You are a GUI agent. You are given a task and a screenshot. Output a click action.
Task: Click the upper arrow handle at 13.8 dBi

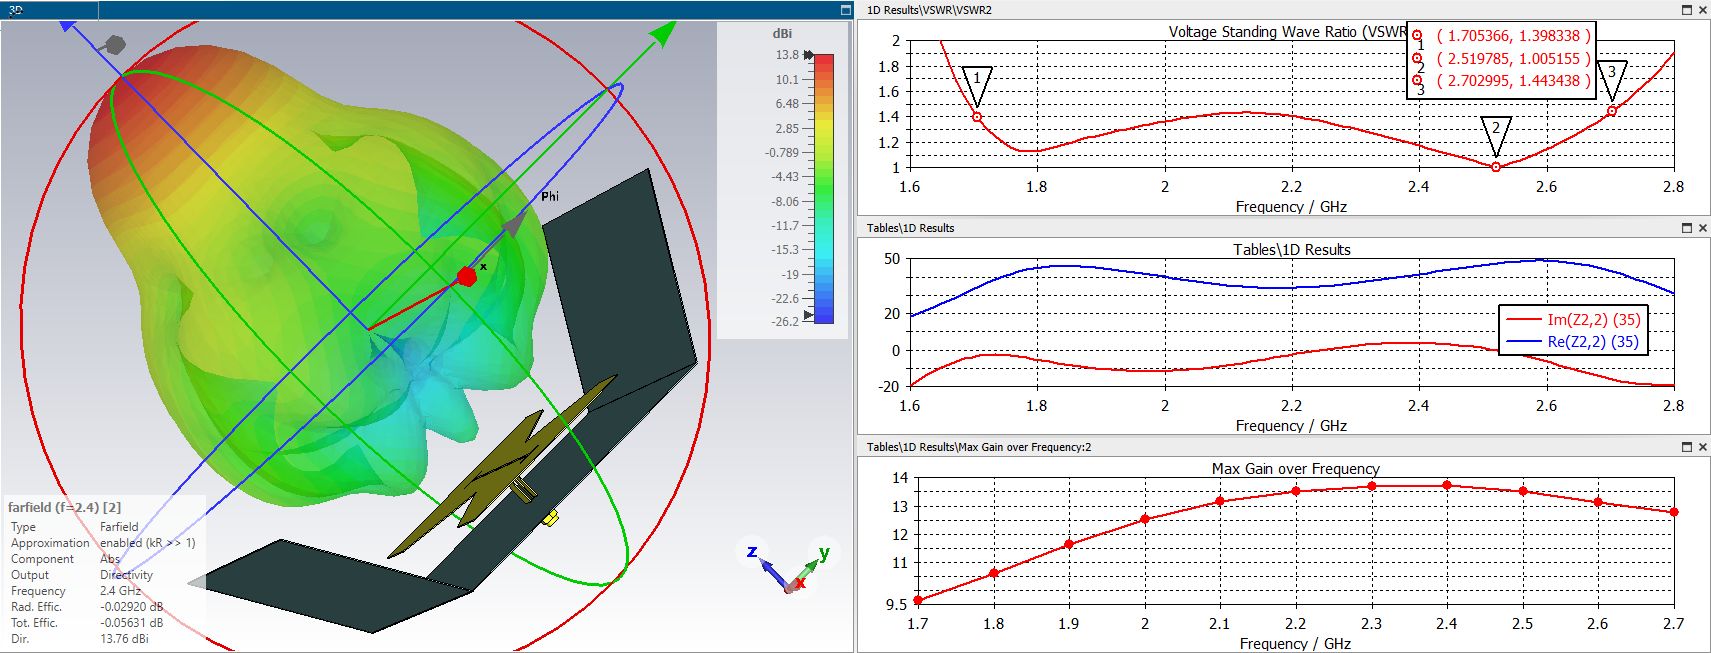click(809, 55)
